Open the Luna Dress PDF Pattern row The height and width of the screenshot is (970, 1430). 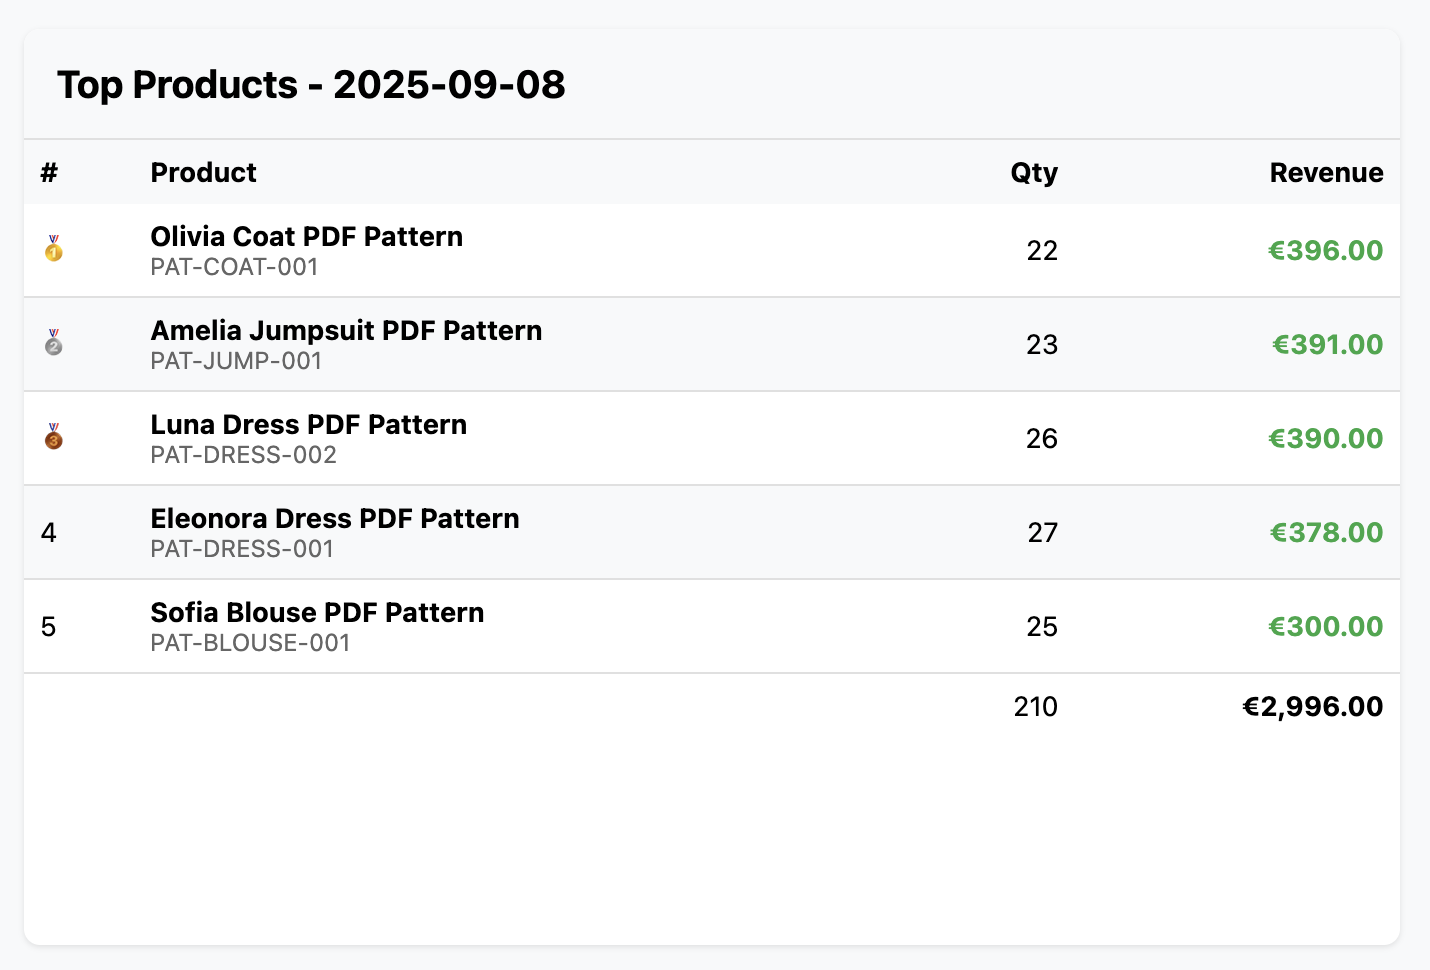pyautogui.click(x=308, y=425)
